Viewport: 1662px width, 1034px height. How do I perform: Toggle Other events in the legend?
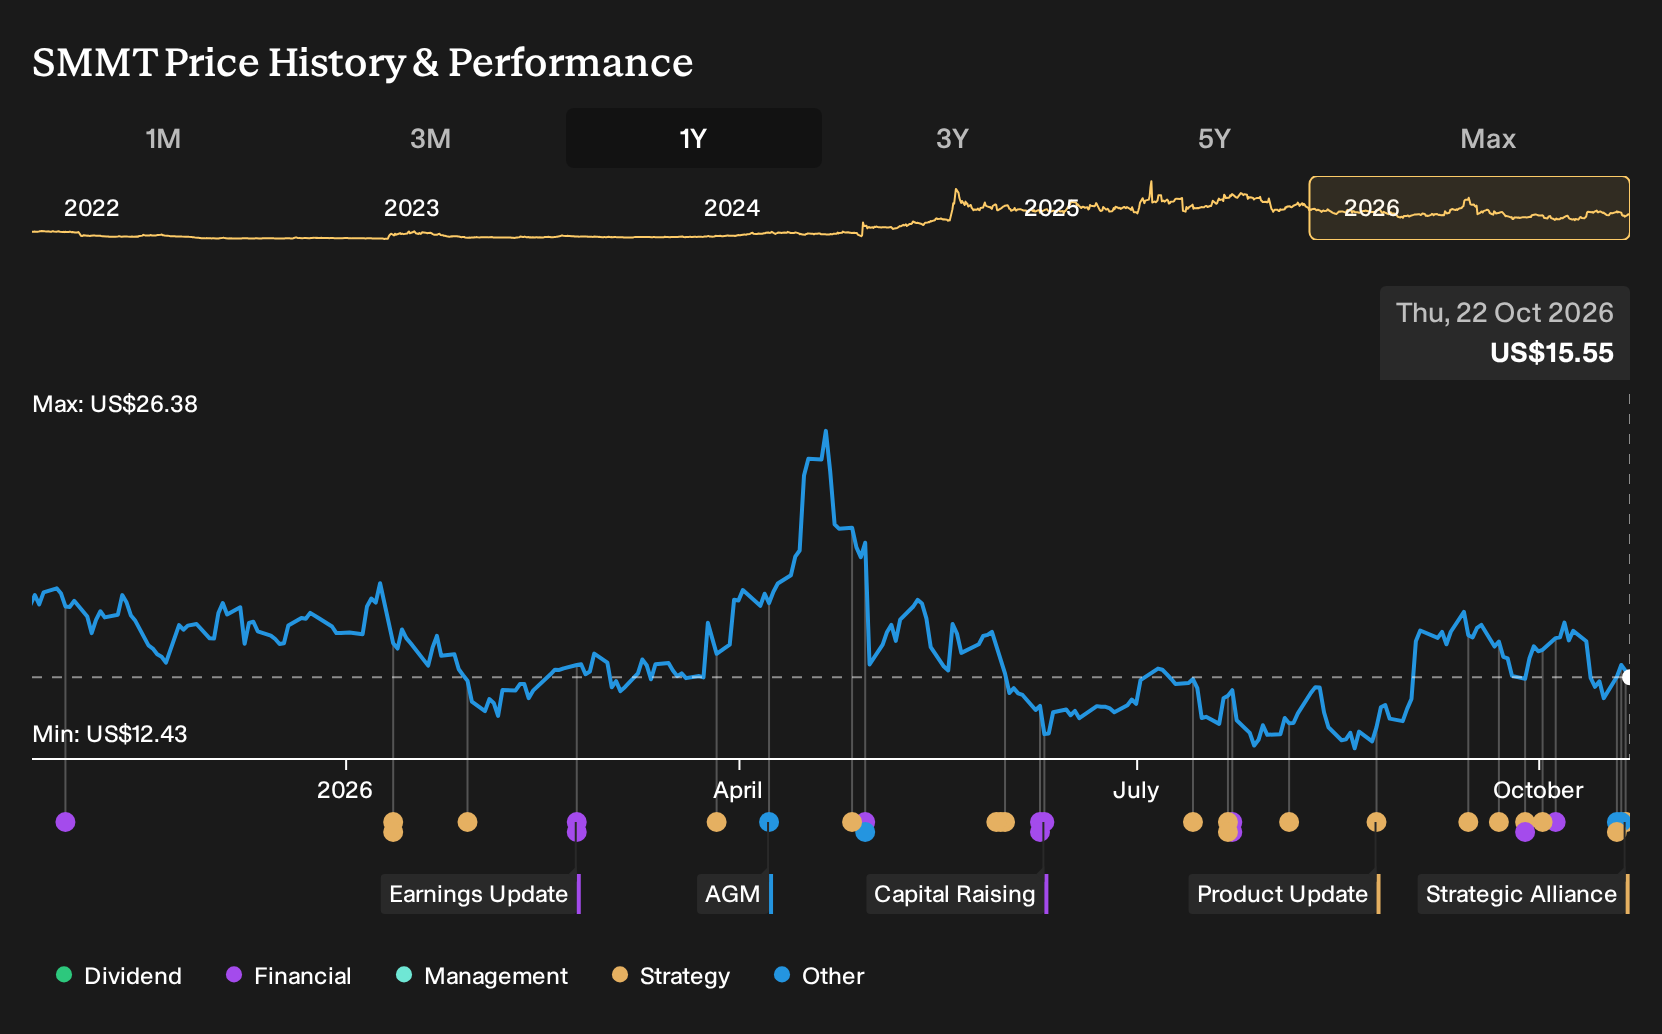(819, 976)
